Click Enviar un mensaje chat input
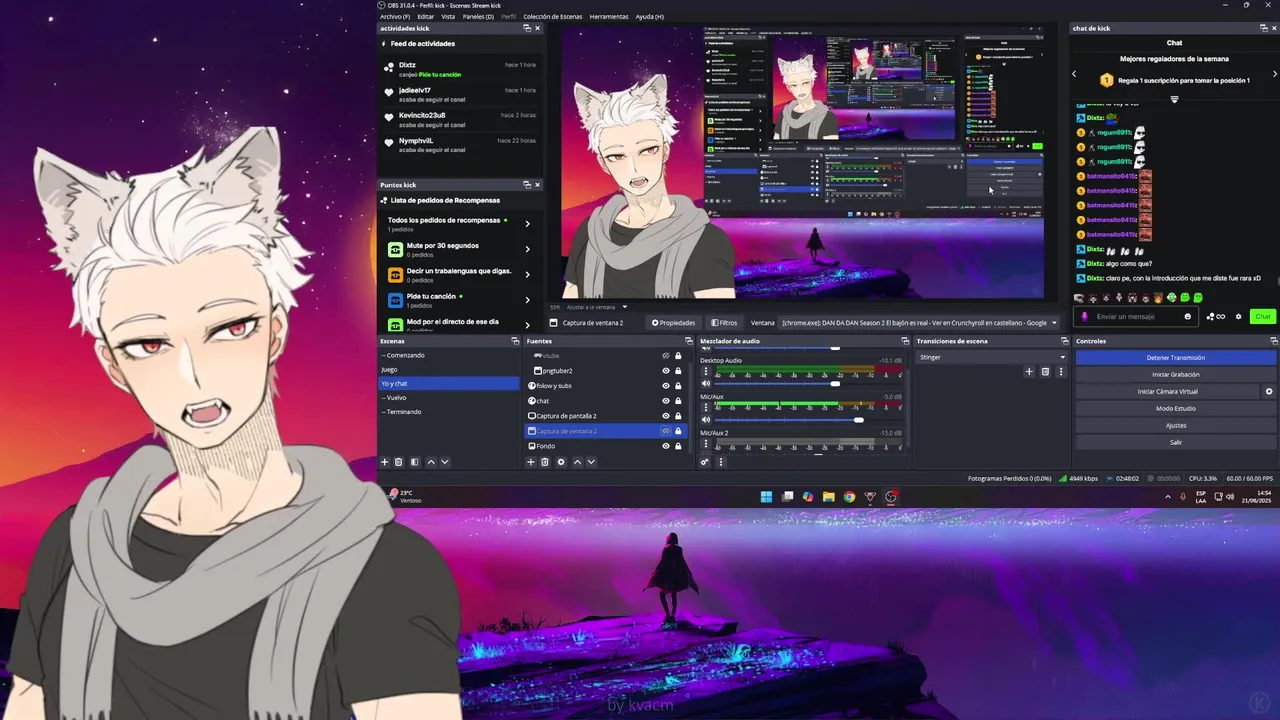This screenshot has width=1280, height=720. (x=1137, y=317)
